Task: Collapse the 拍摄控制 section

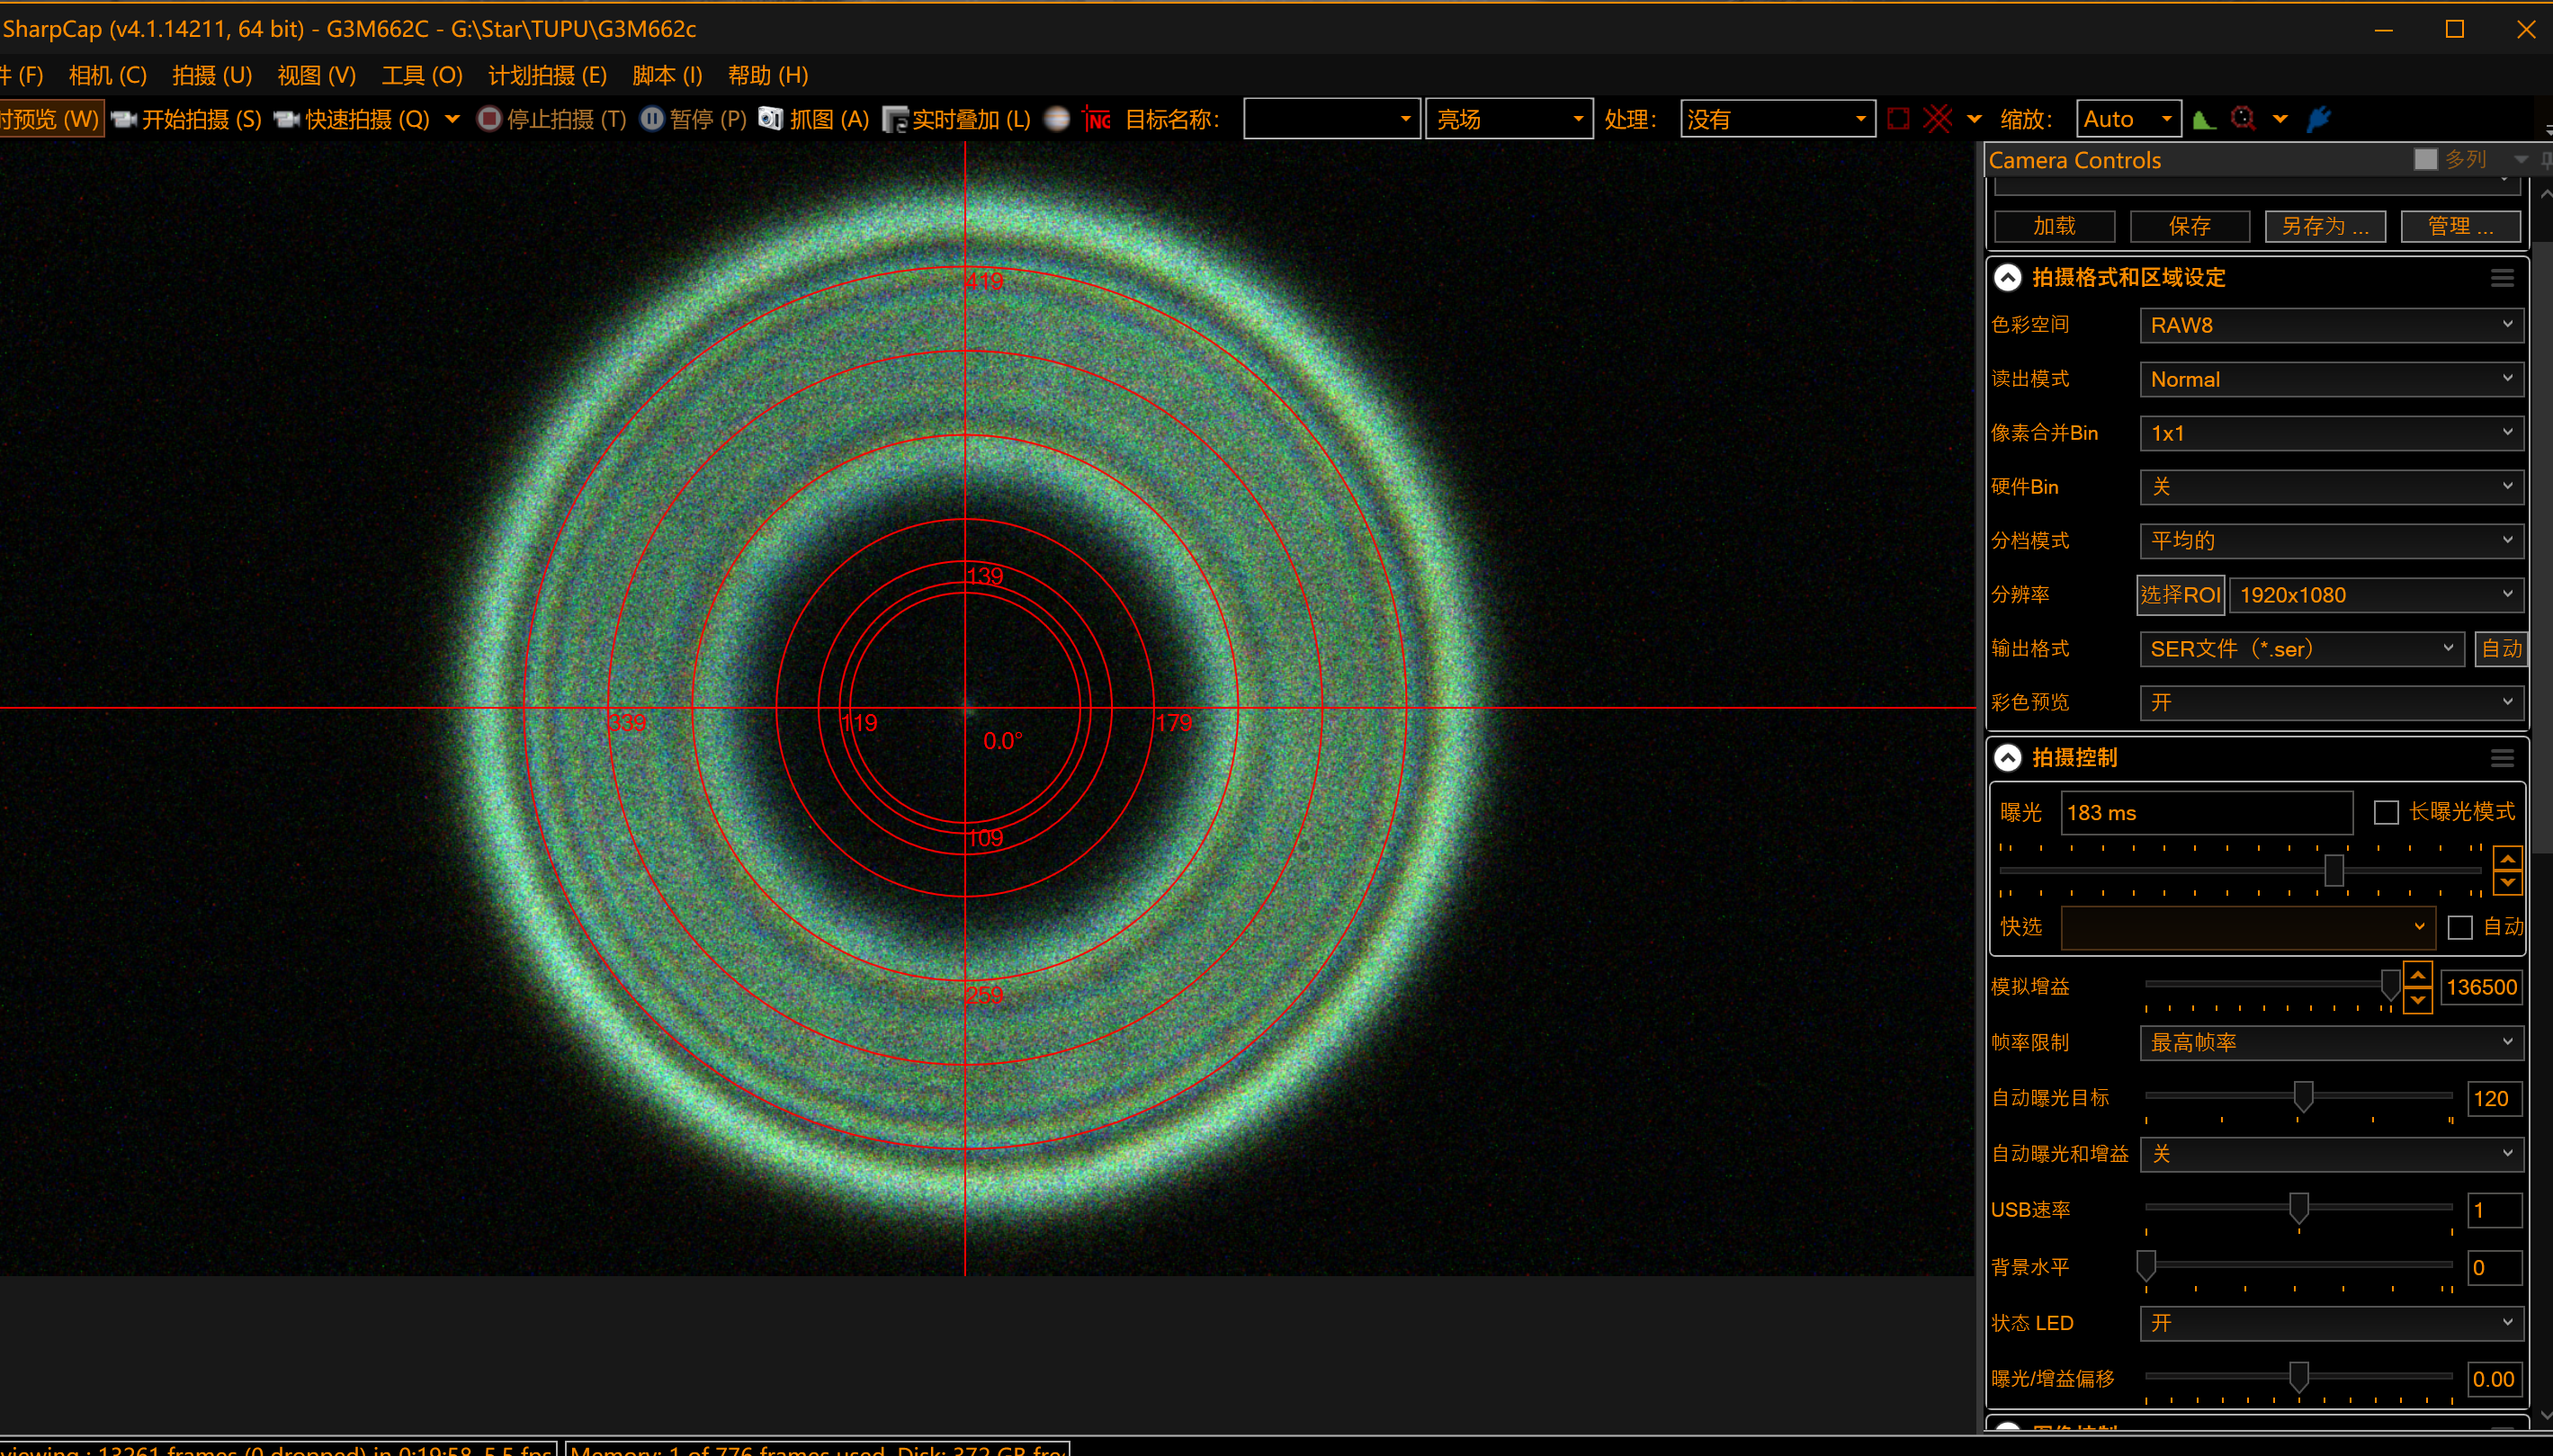Action: tap(2007, 758)
